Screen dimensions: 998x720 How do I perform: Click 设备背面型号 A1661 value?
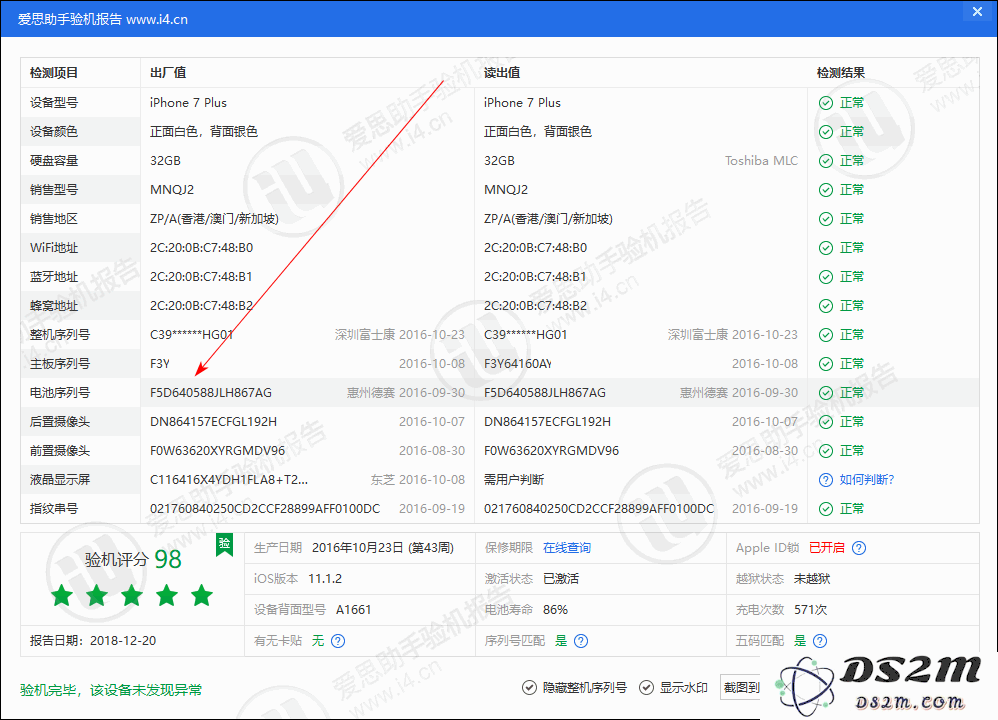tap(353, 610)
